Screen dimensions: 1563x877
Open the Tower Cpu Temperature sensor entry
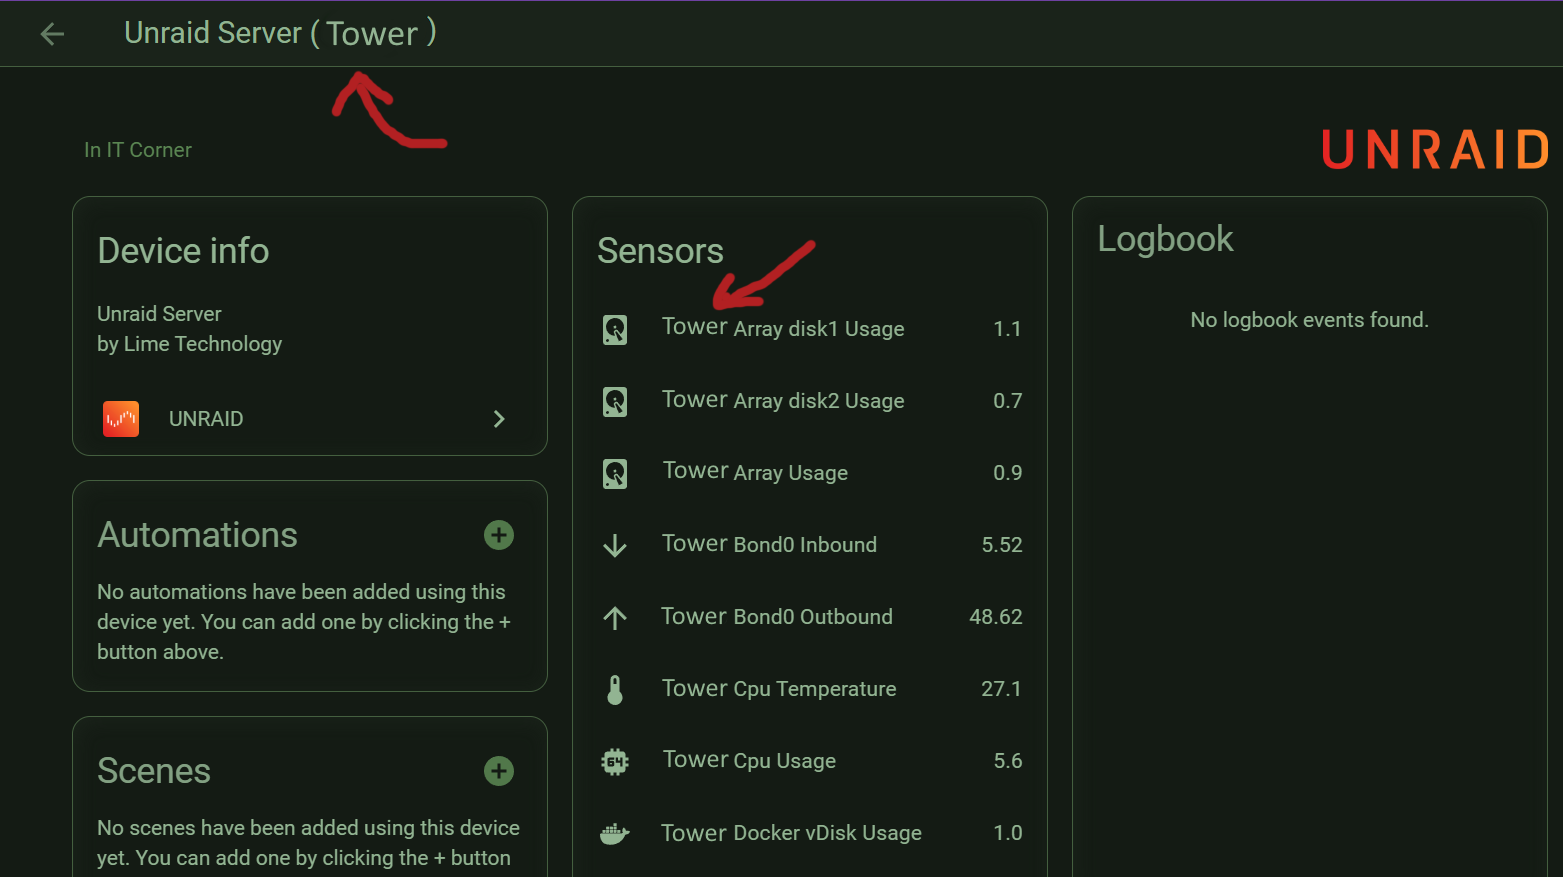778,689
